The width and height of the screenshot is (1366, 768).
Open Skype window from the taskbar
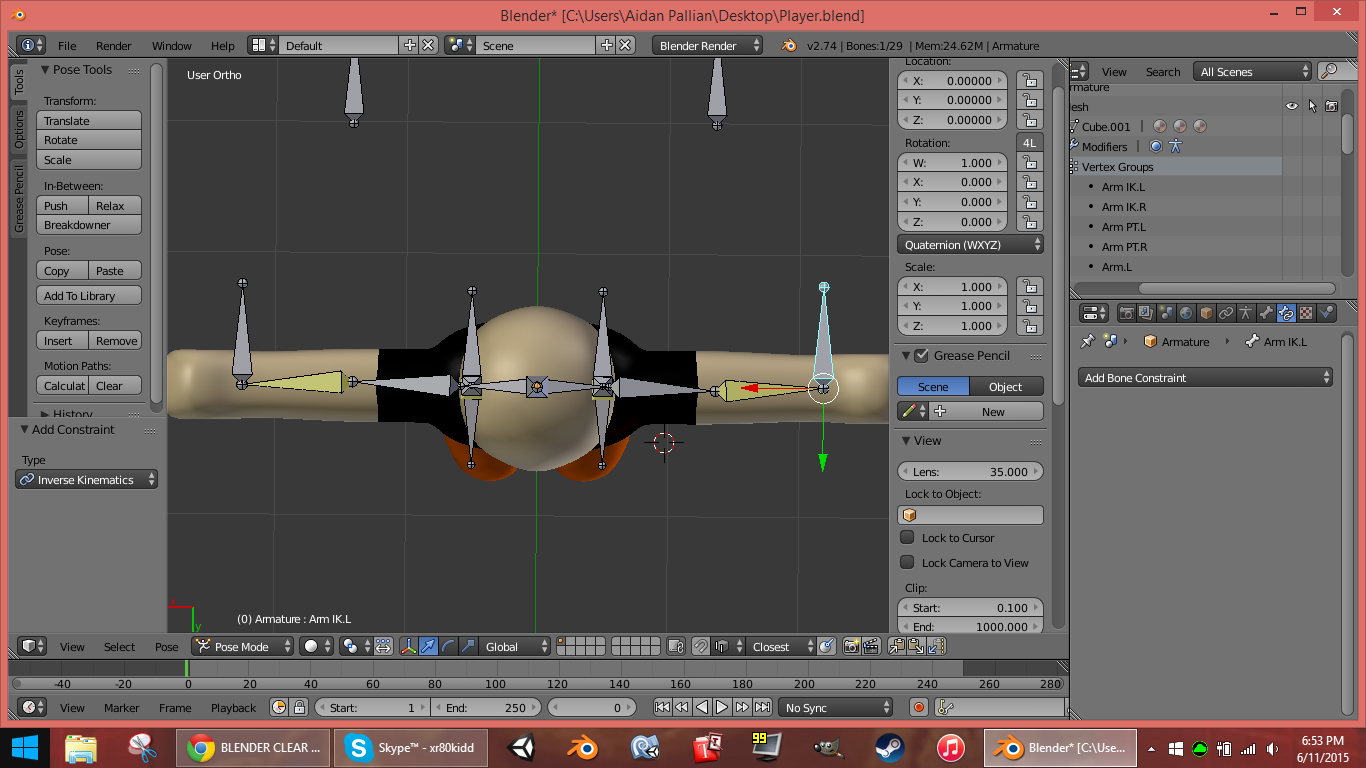tap(409, 747)
